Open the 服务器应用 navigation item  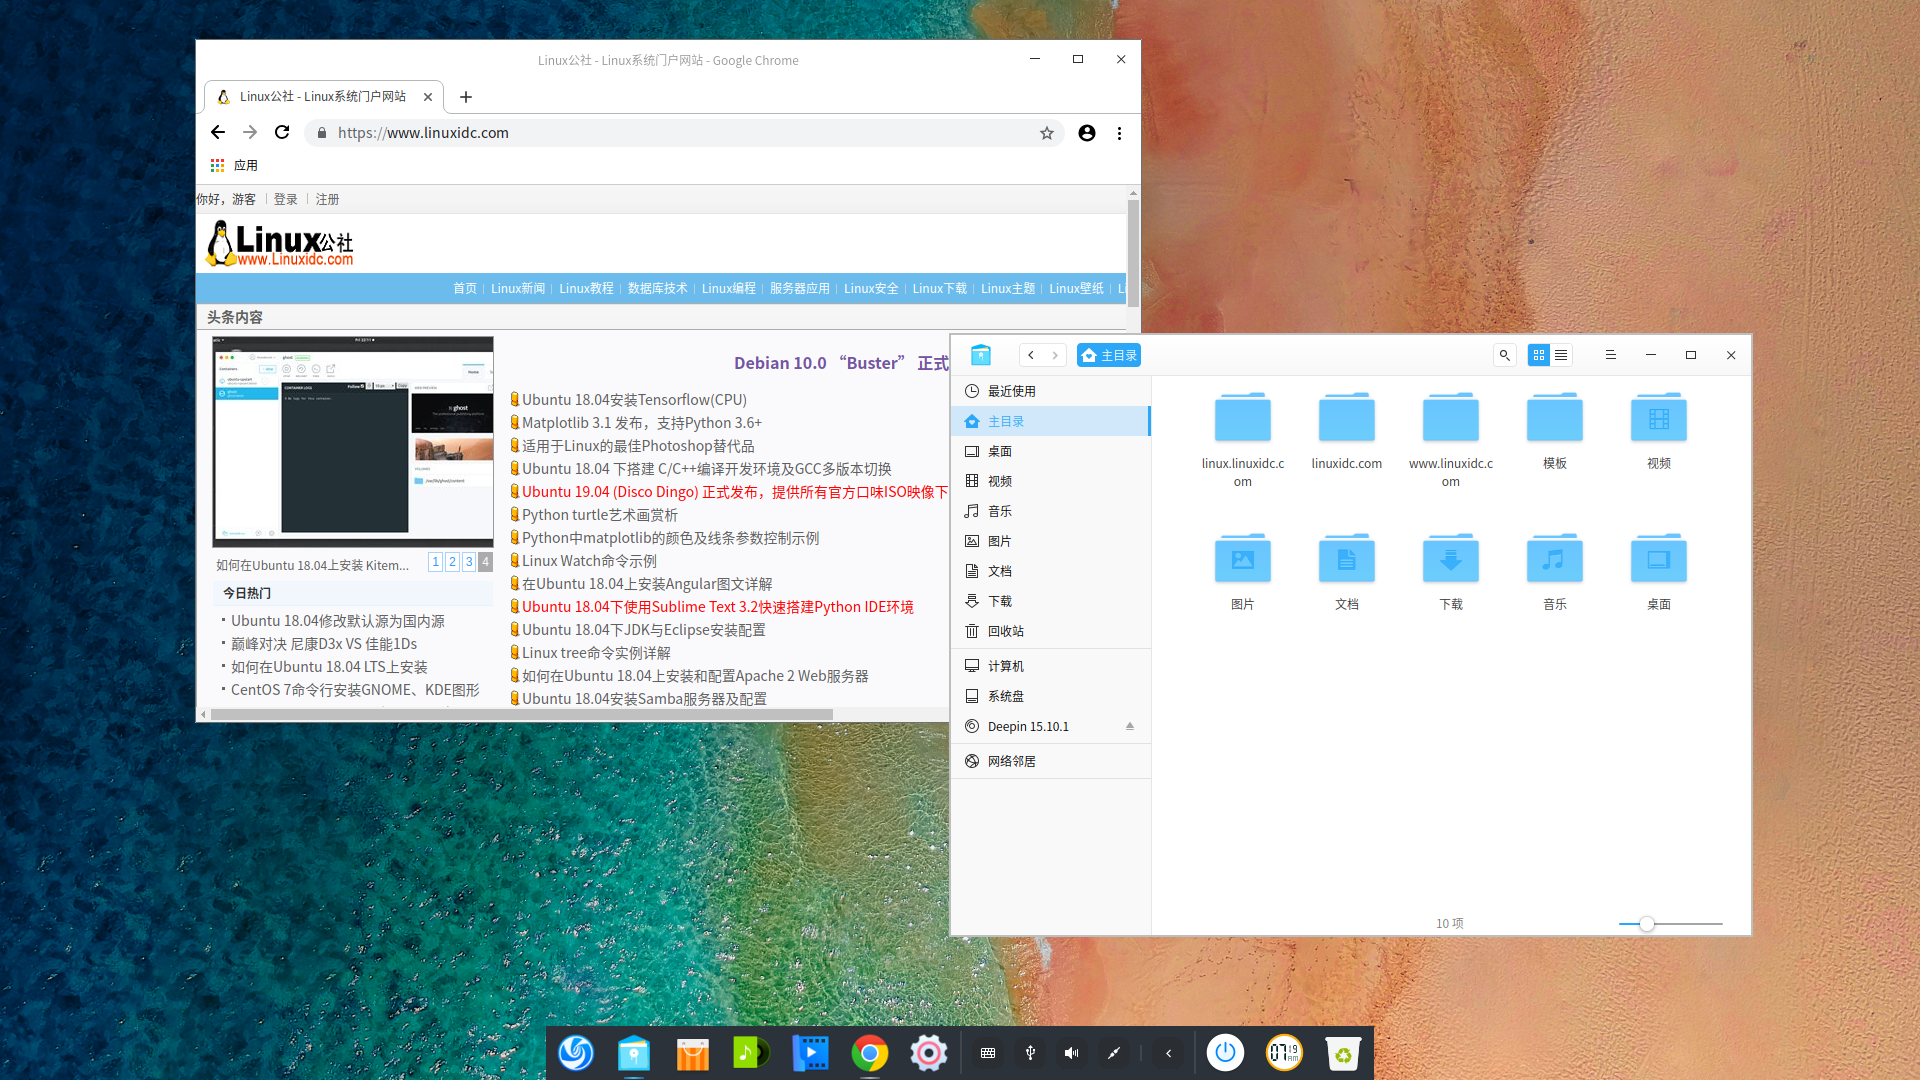tap(800, 288)
